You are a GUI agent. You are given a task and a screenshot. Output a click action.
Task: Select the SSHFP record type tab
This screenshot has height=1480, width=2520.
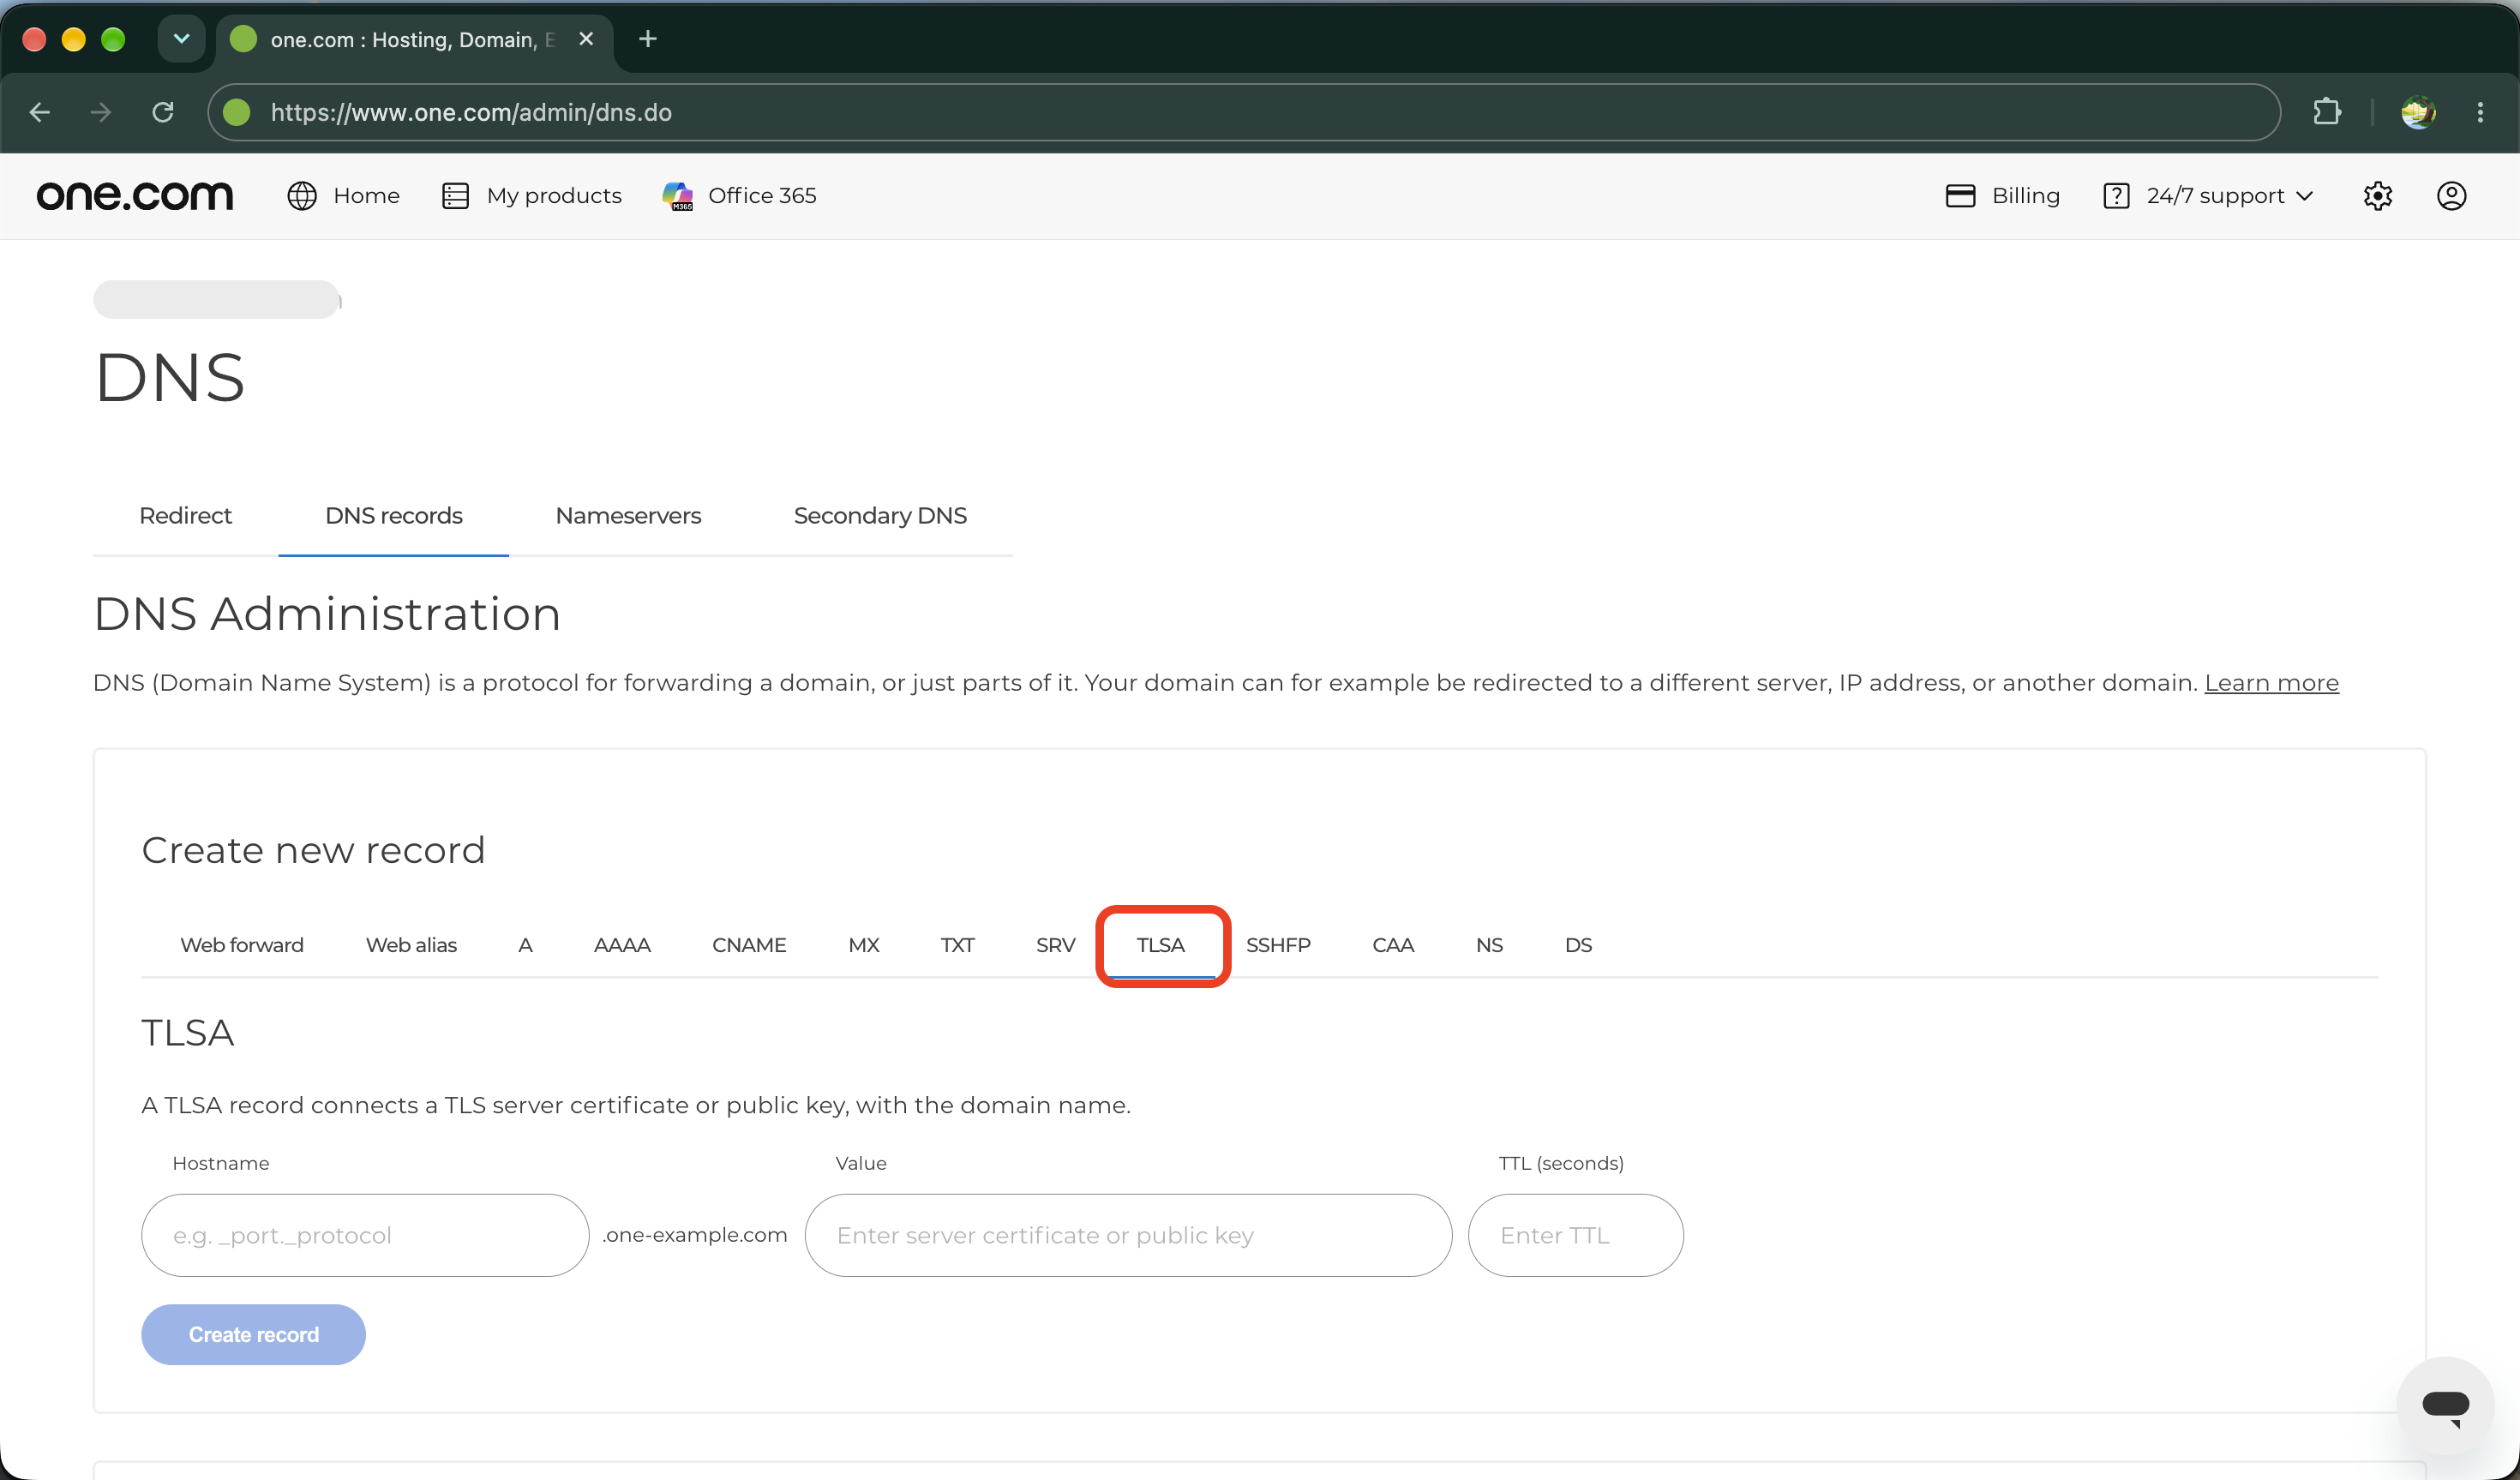(1278, 945)
